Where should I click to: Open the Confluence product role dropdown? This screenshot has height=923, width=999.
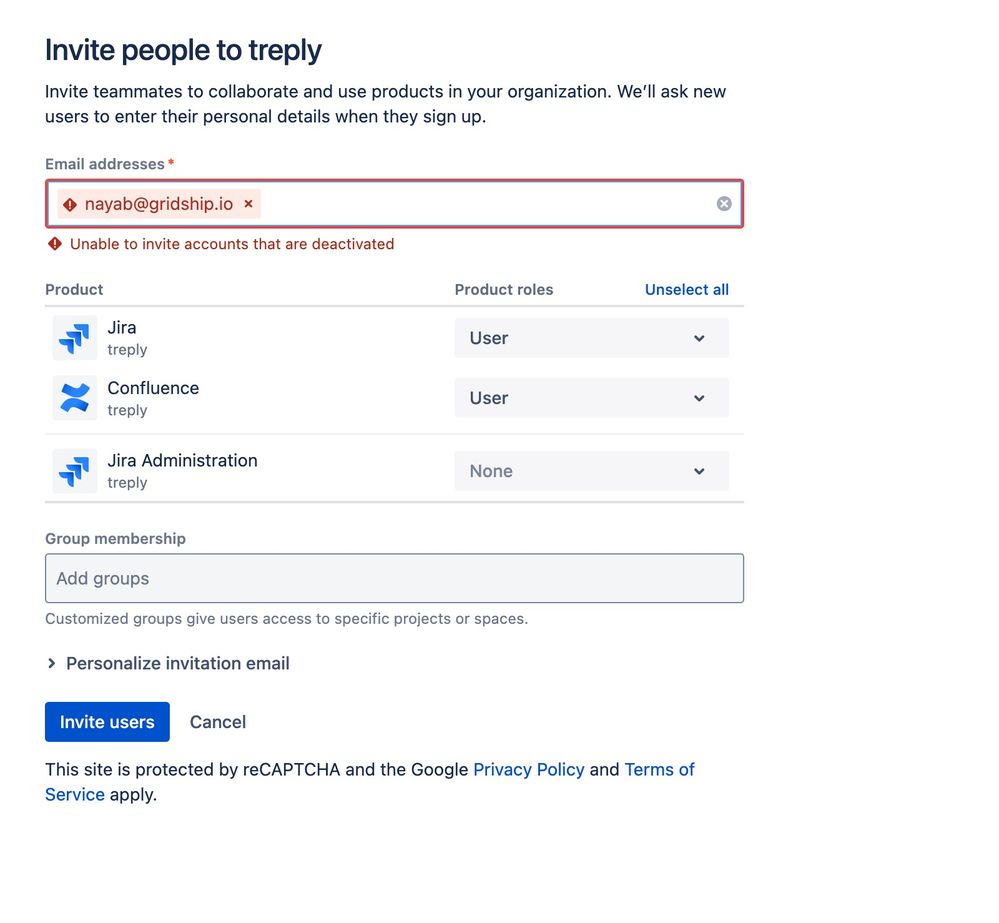point(591,398)
